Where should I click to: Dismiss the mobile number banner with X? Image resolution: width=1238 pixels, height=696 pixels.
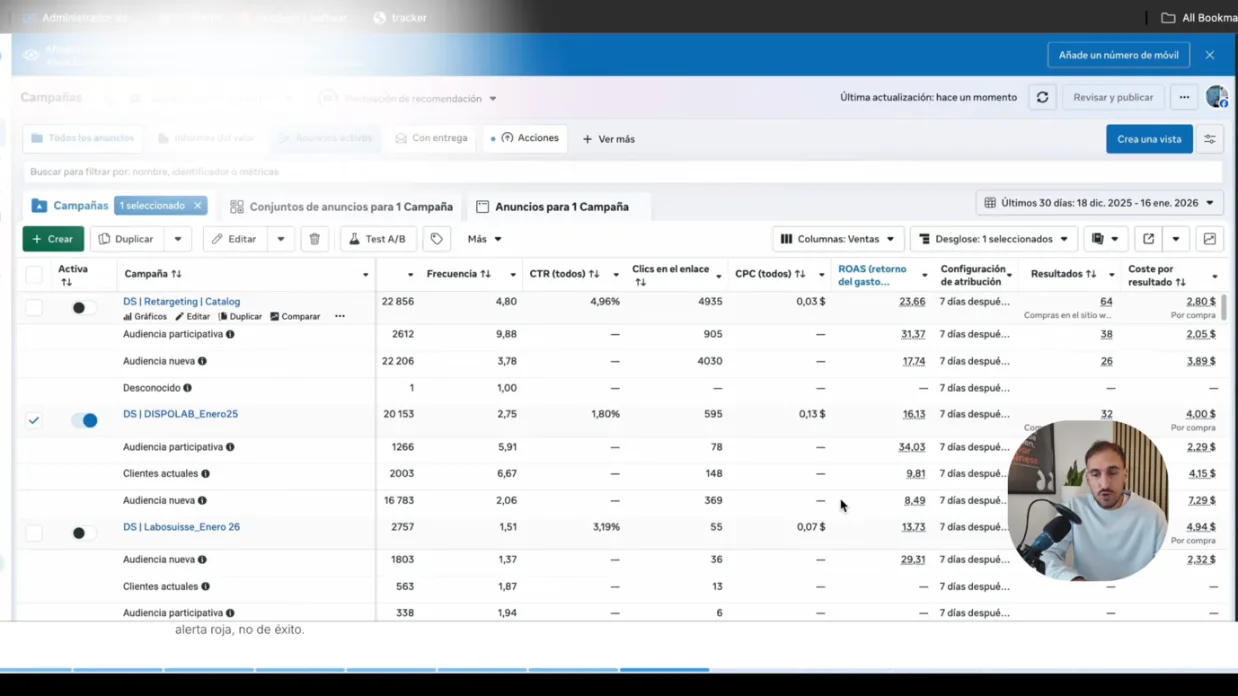tap(1210, 55)
